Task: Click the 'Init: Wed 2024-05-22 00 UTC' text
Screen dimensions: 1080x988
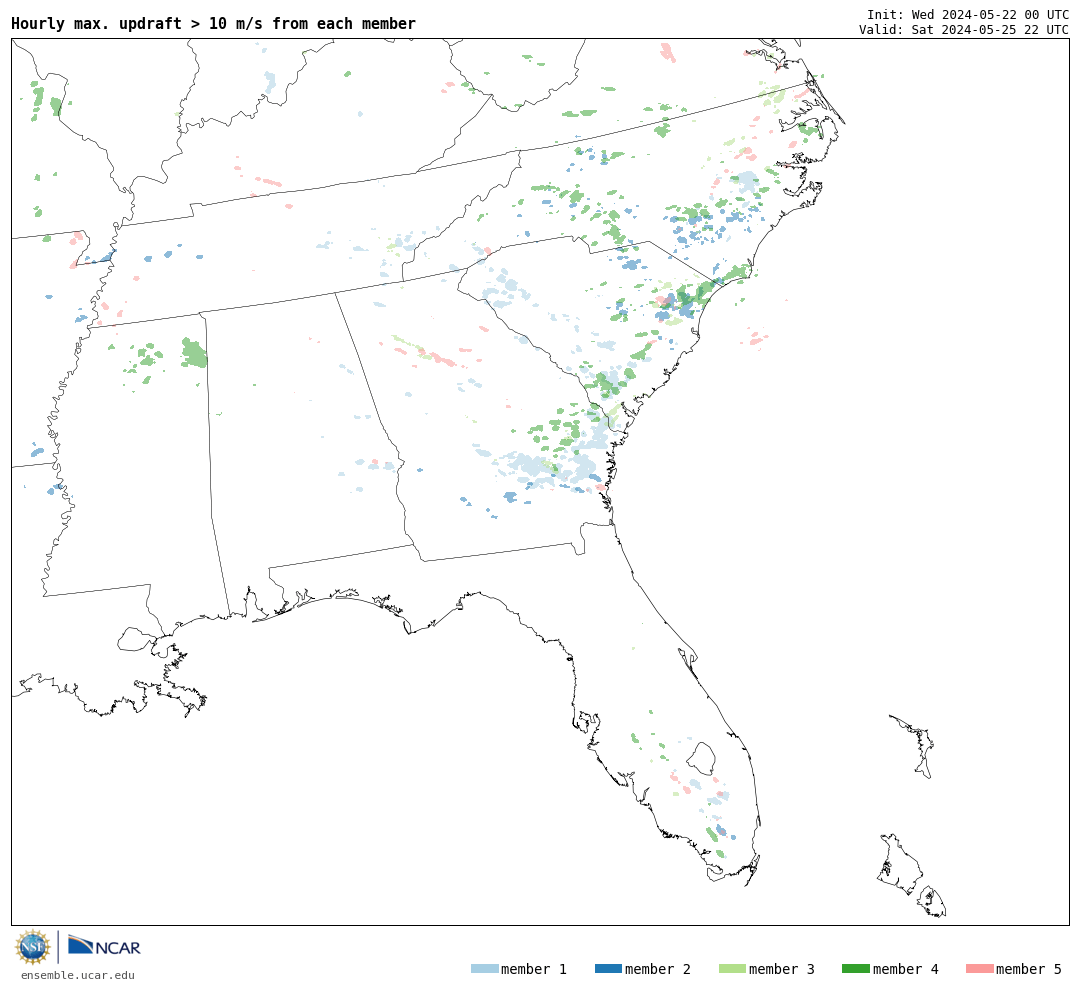Action: tap(968, 14)
